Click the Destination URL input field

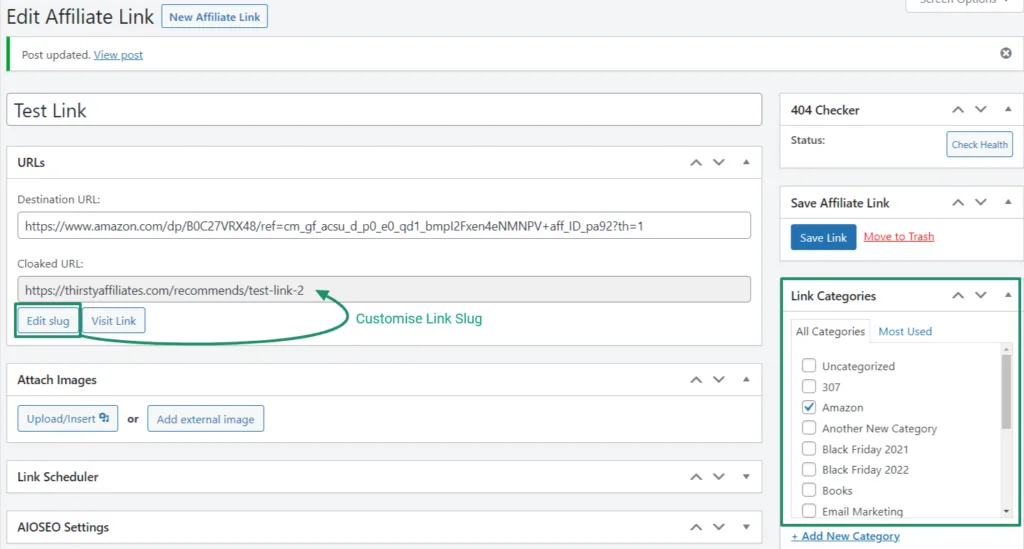[384, 226]
